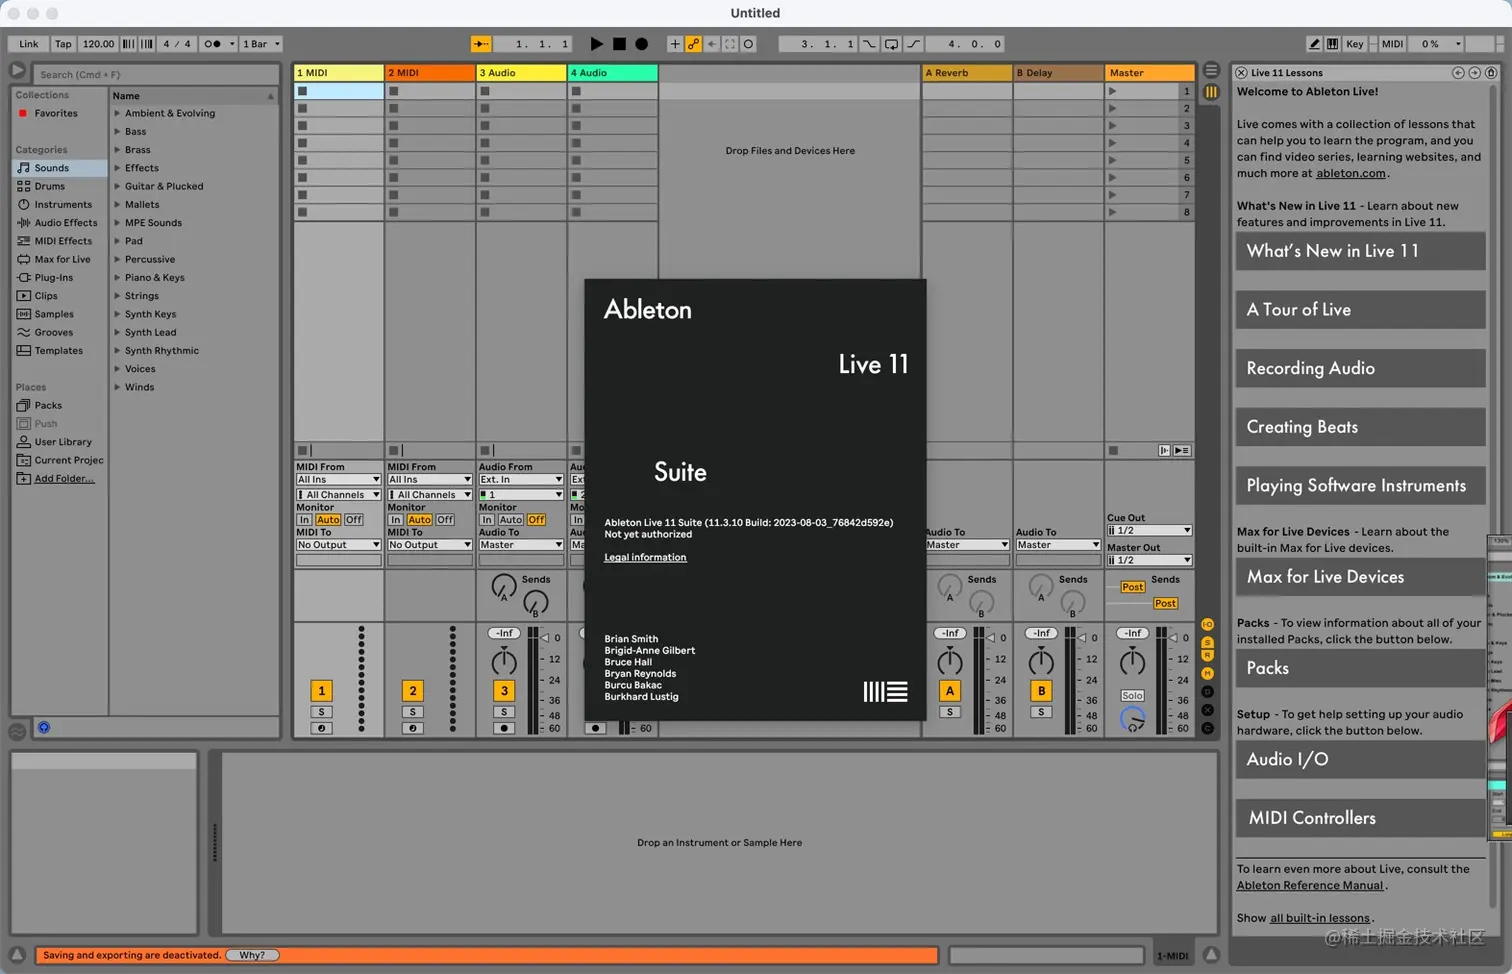Viewport: 1512px width, 974px height.
Task: Expand Piano & Keys folder
Action: [x=117, y=278]
